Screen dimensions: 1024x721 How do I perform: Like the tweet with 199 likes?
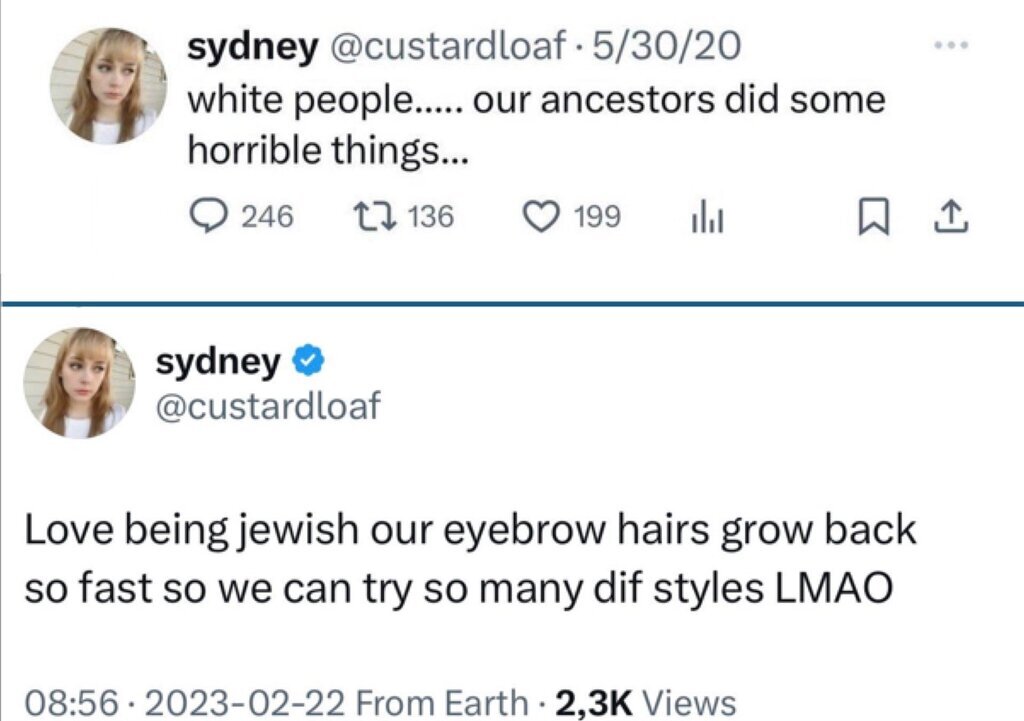coord(541,215)
